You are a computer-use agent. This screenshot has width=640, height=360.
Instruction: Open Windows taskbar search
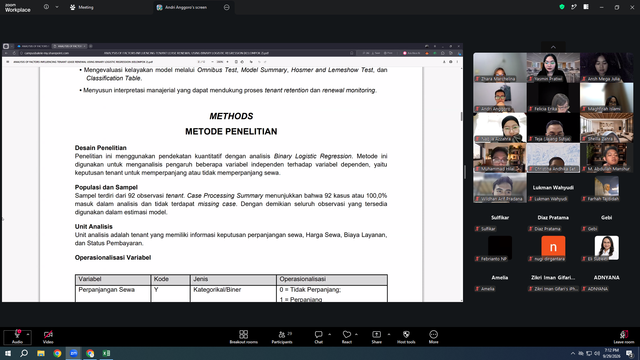(x=24, y=353)
